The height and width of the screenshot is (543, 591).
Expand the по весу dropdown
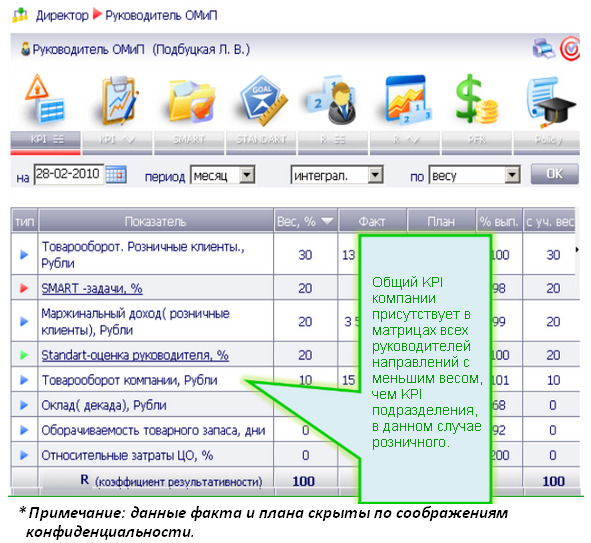[x=512, y=175]
